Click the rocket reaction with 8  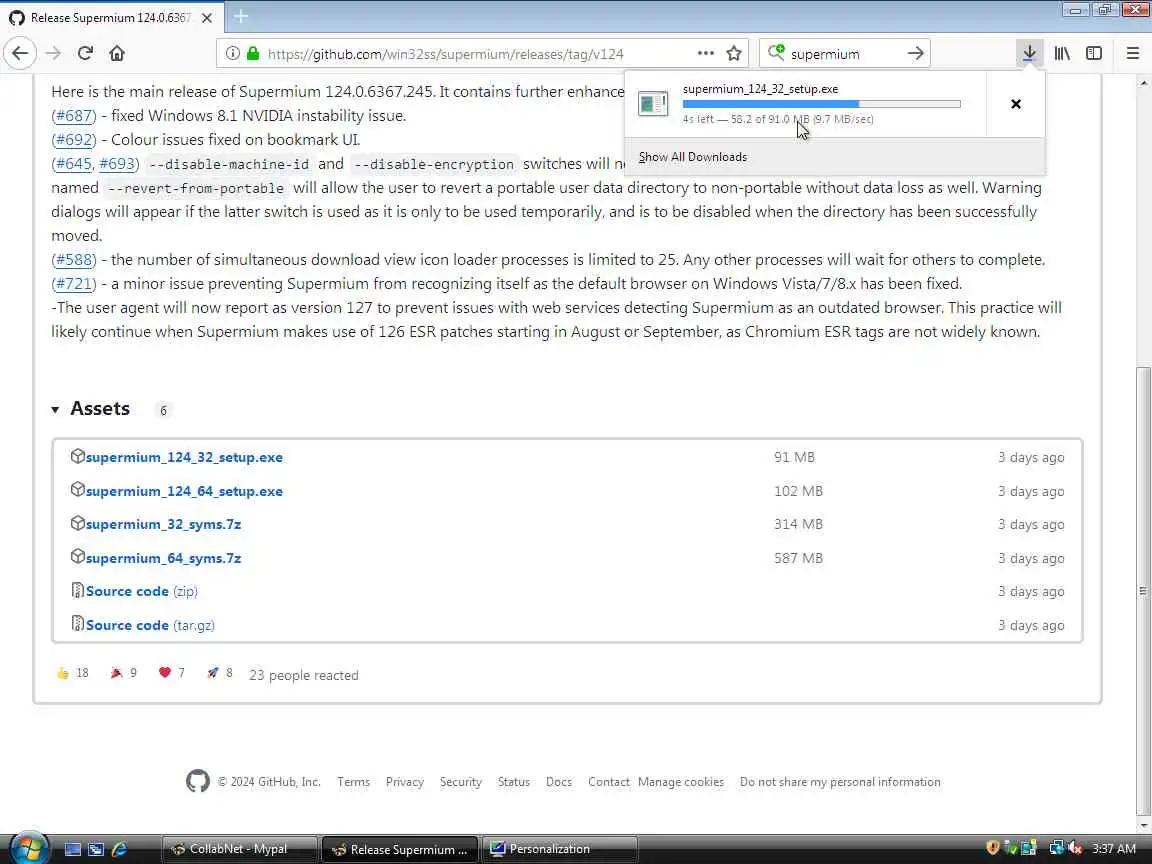(x=220, y=673)
